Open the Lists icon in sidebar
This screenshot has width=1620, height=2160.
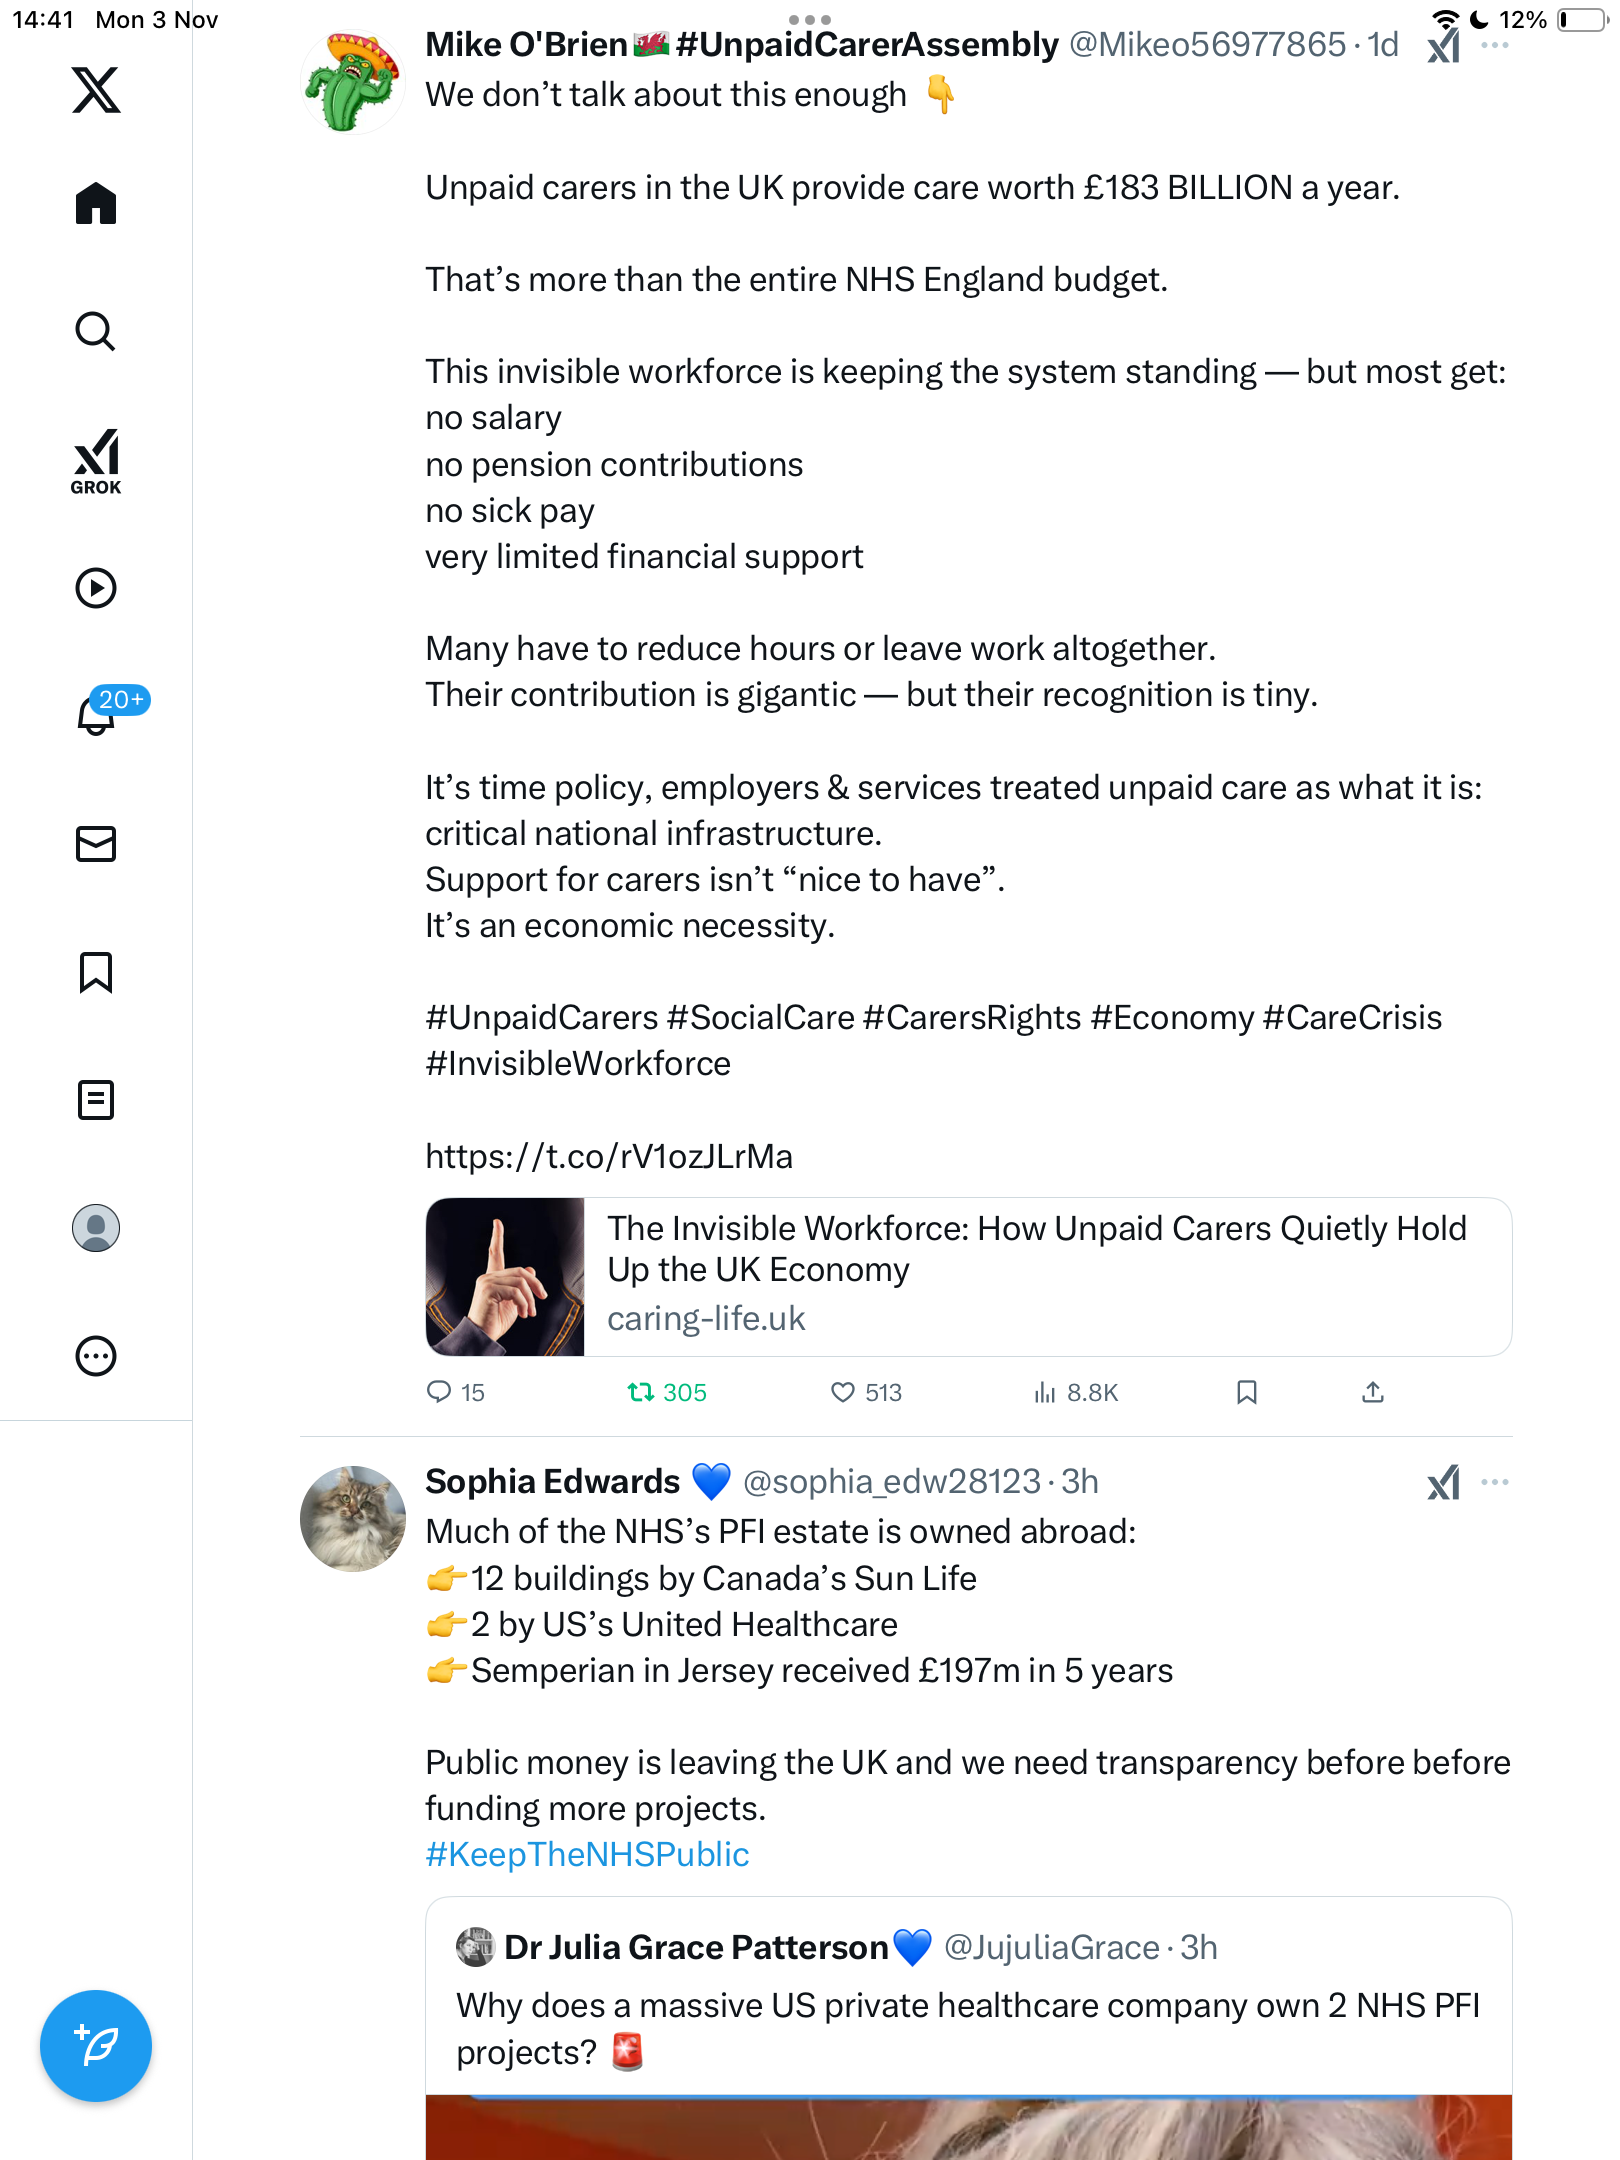(x=96, y=1100)
